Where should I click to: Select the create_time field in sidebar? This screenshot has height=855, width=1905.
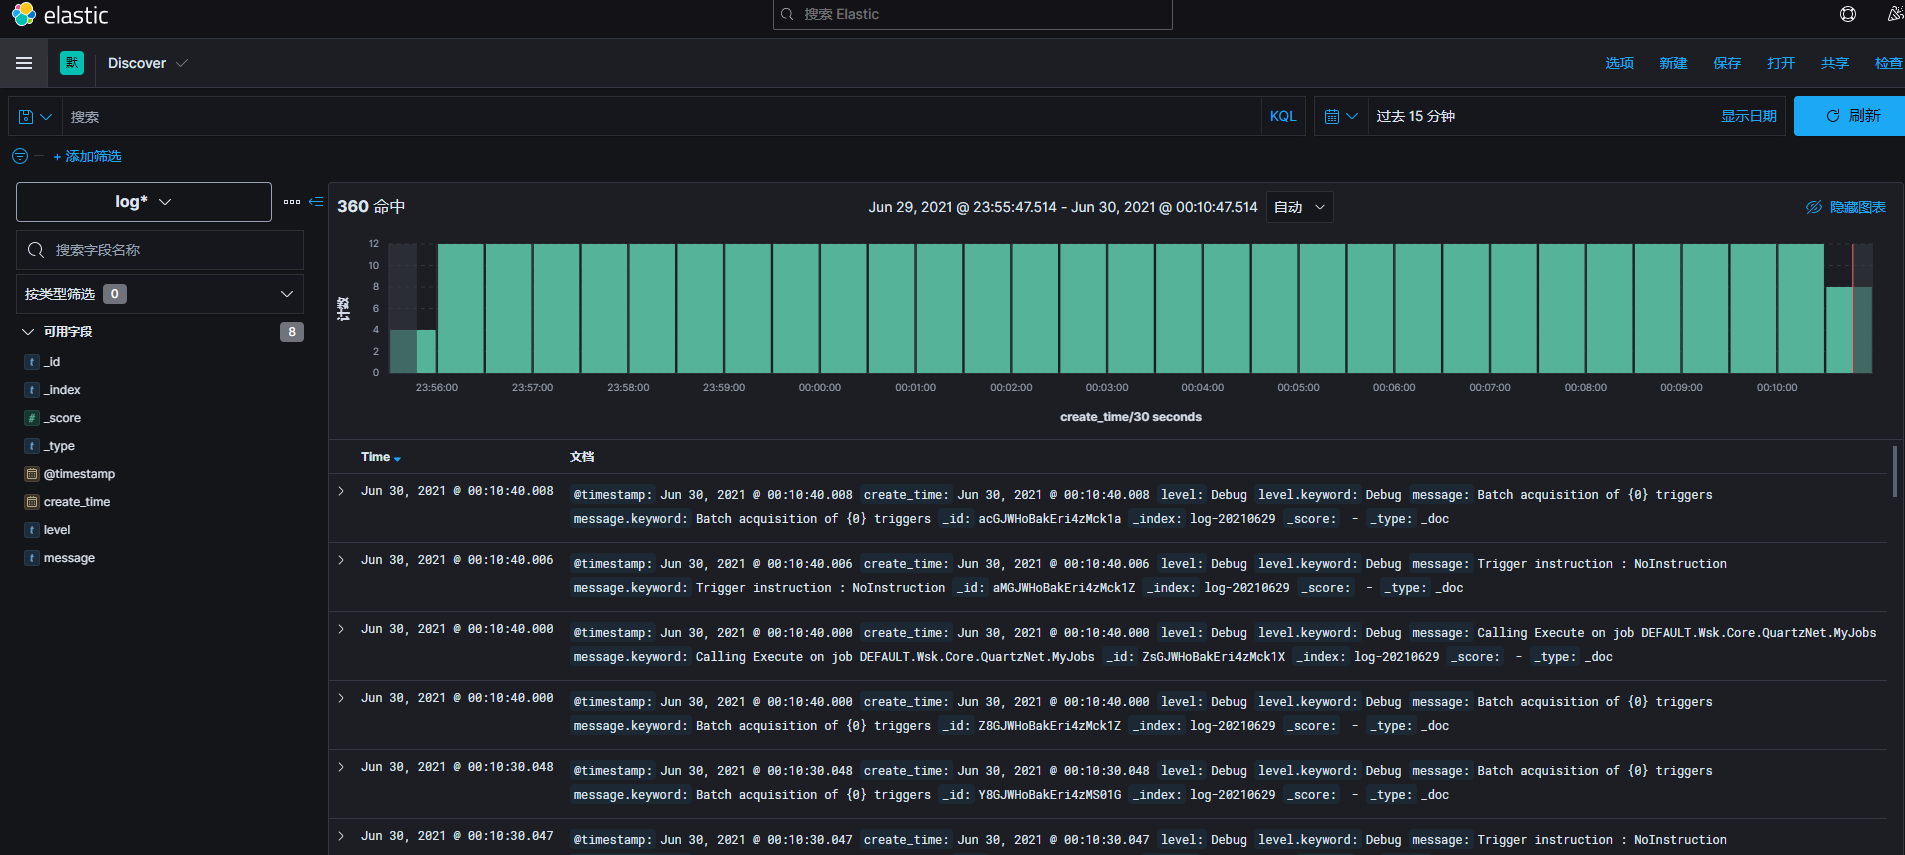77,502
